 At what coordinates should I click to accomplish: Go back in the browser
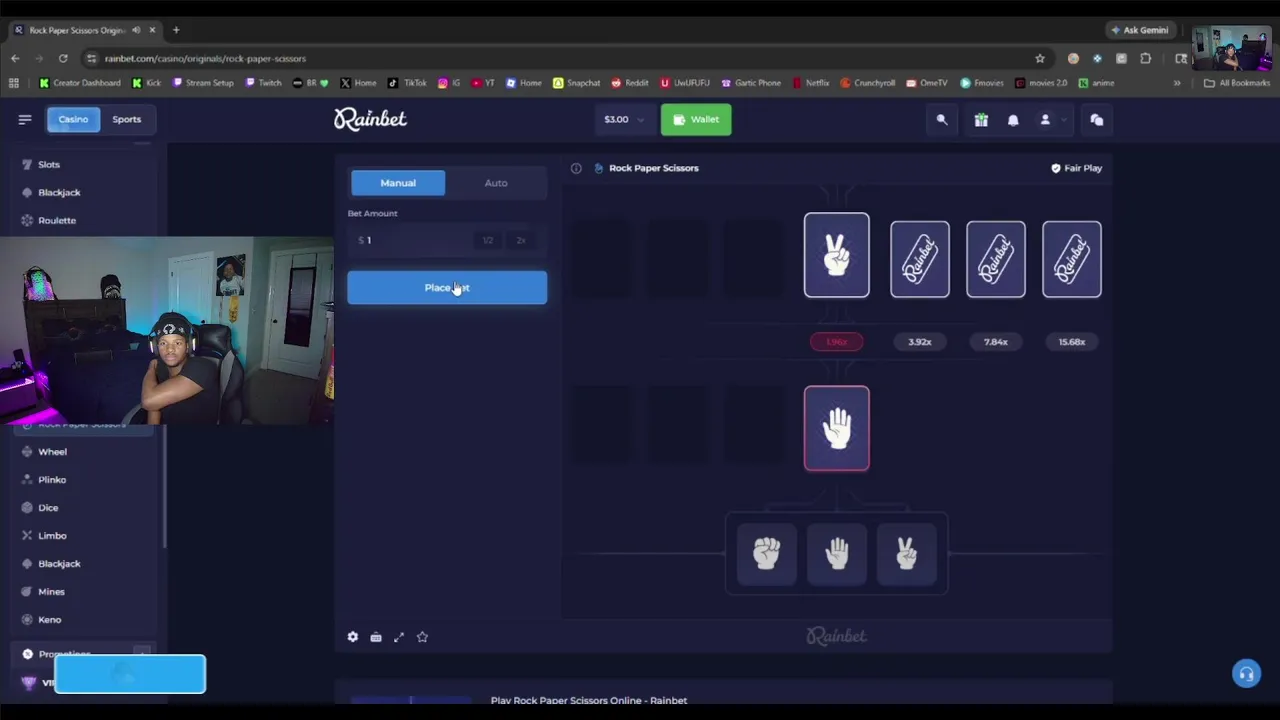(x=15, y=58)
